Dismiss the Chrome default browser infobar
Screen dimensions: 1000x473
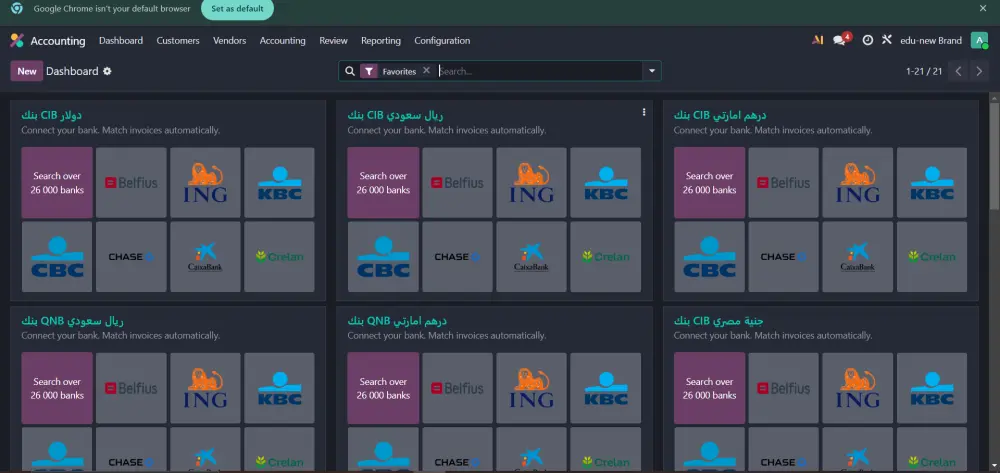983,8
